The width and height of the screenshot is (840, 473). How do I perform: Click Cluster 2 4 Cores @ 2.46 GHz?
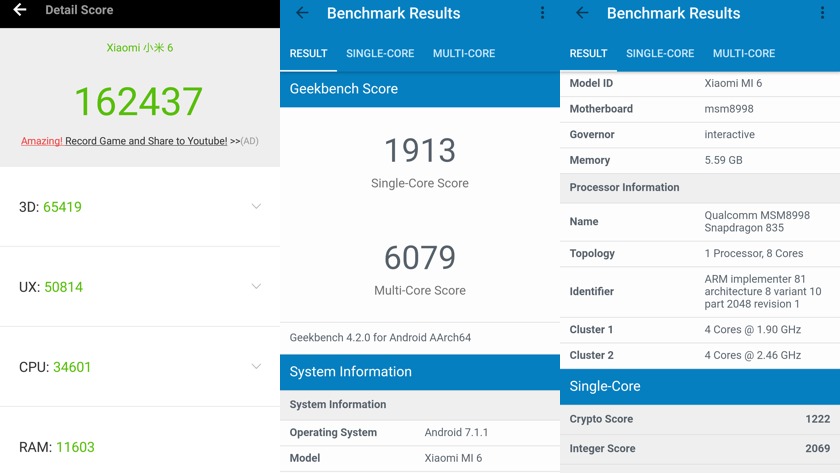(x=700, y=356)
